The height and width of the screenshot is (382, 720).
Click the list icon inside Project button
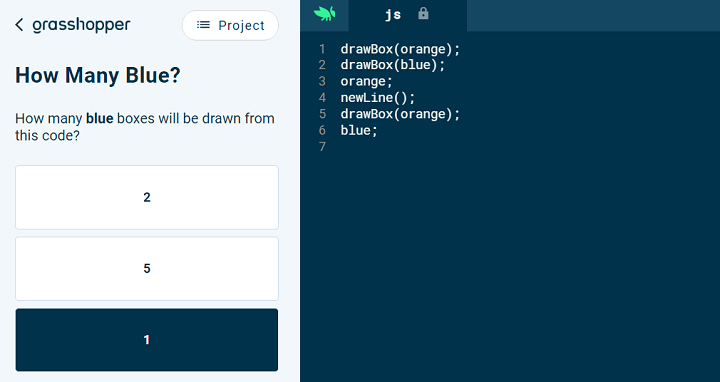tap(203, 25)
